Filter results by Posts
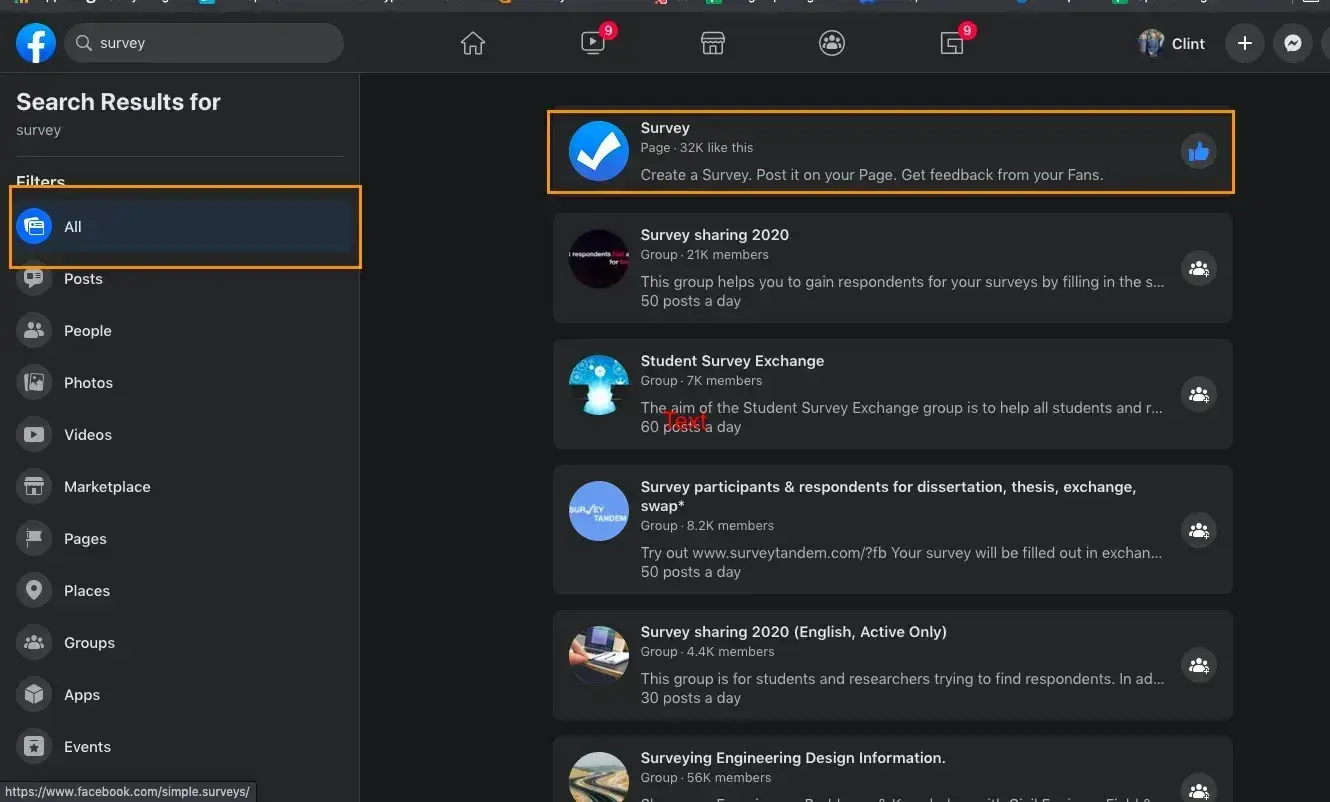Image resolution: width=1330 pixels, height=802 pixels. click(x=83, y=279)
